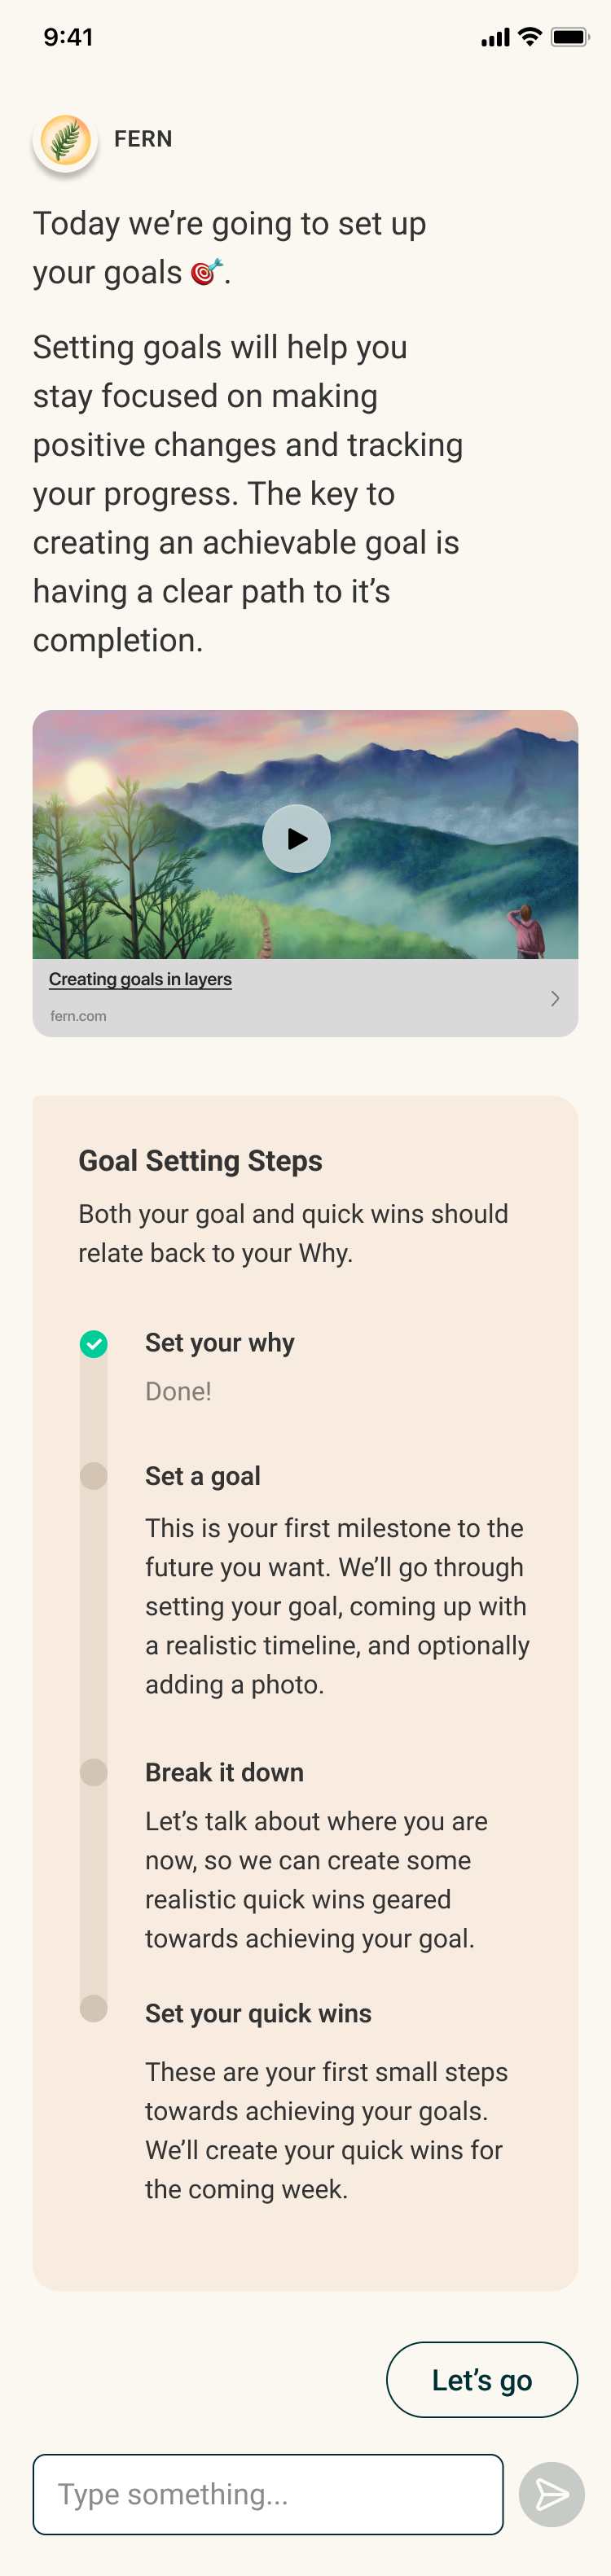Screen dimensions: 611x2576
Task: Select the Set a goal step circle
Action: pyautogui.click(x=94, y=1476)
